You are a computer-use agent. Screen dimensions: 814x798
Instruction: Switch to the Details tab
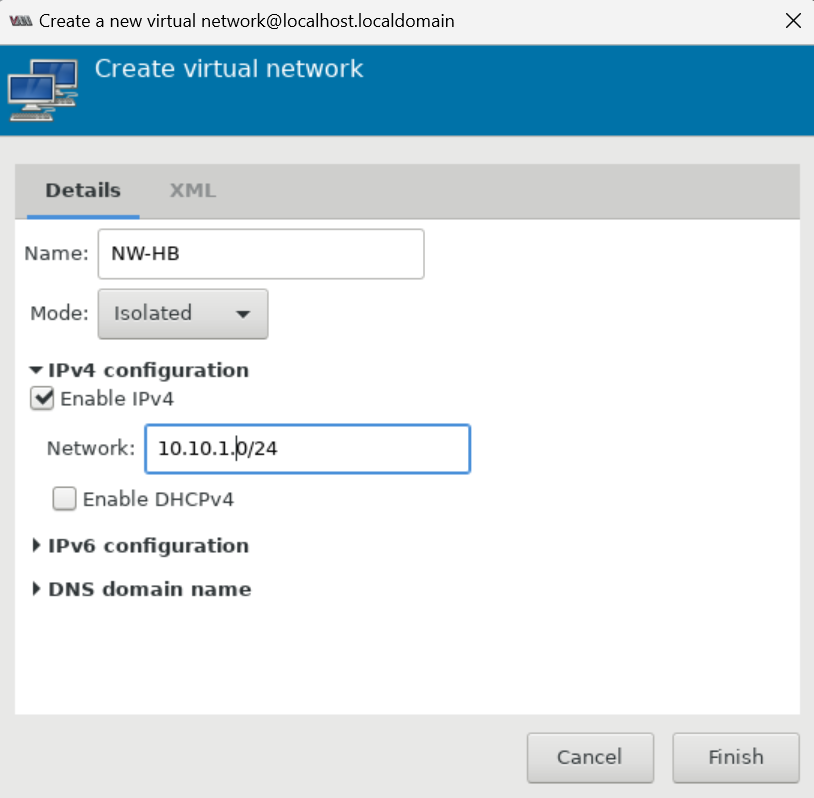[83, 191]
